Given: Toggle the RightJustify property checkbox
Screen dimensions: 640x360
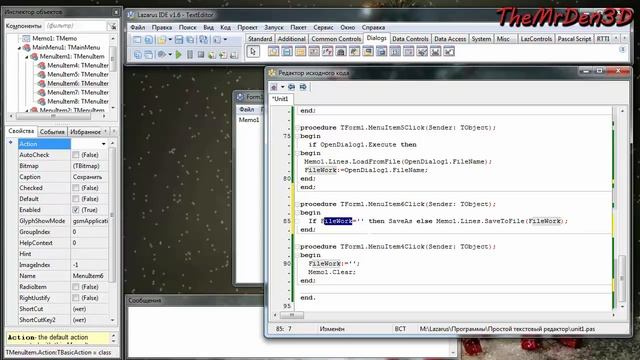Looking at the screenshot, I should [x=76, y=298].
